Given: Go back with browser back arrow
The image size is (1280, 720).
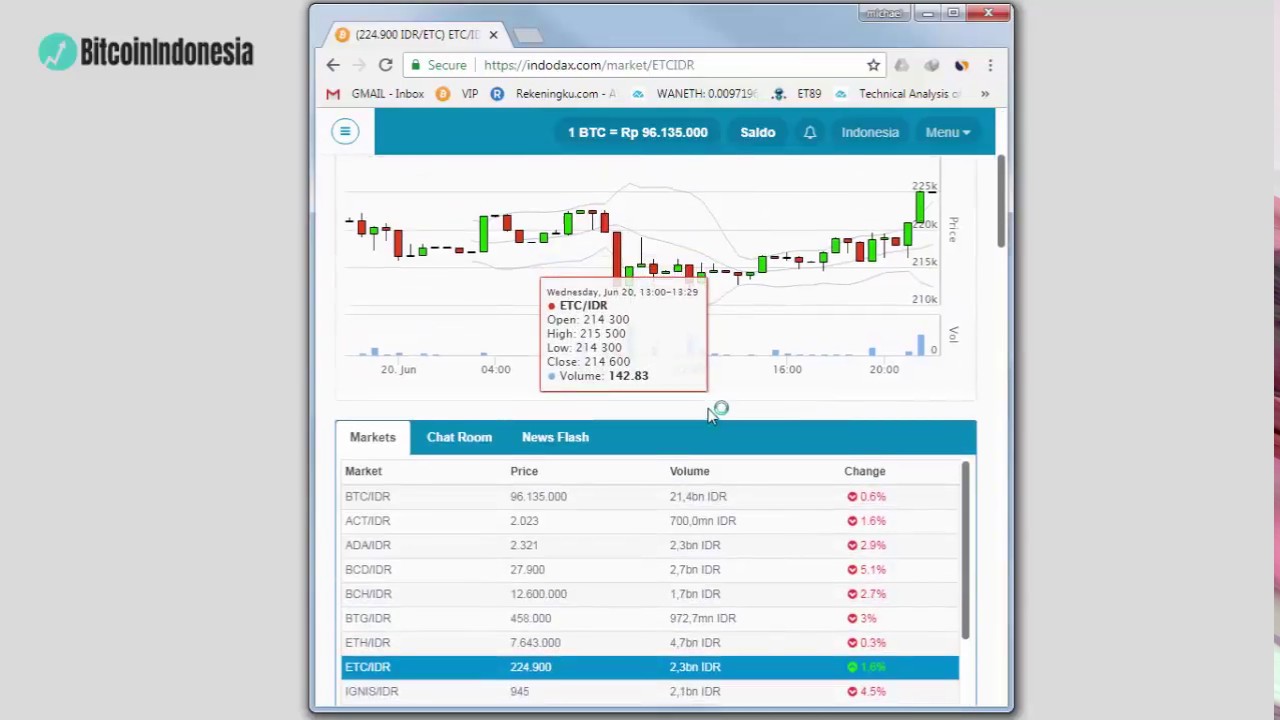Looking at the screenshot, I should [x=333, y=65].
